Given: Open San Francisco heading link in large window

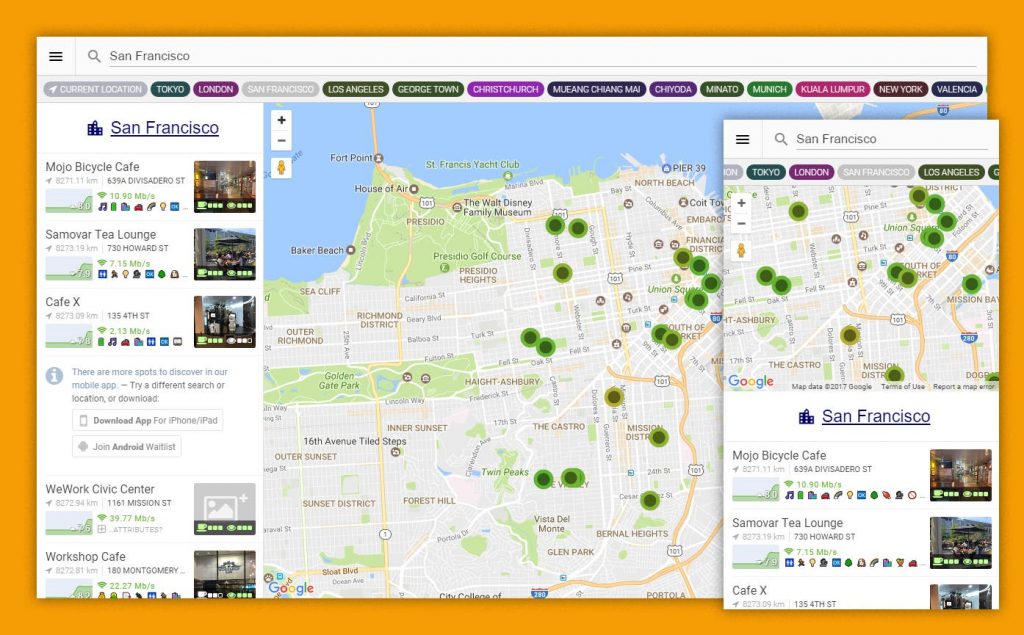Looking at the screenshot, I should [x=165, y=127].
